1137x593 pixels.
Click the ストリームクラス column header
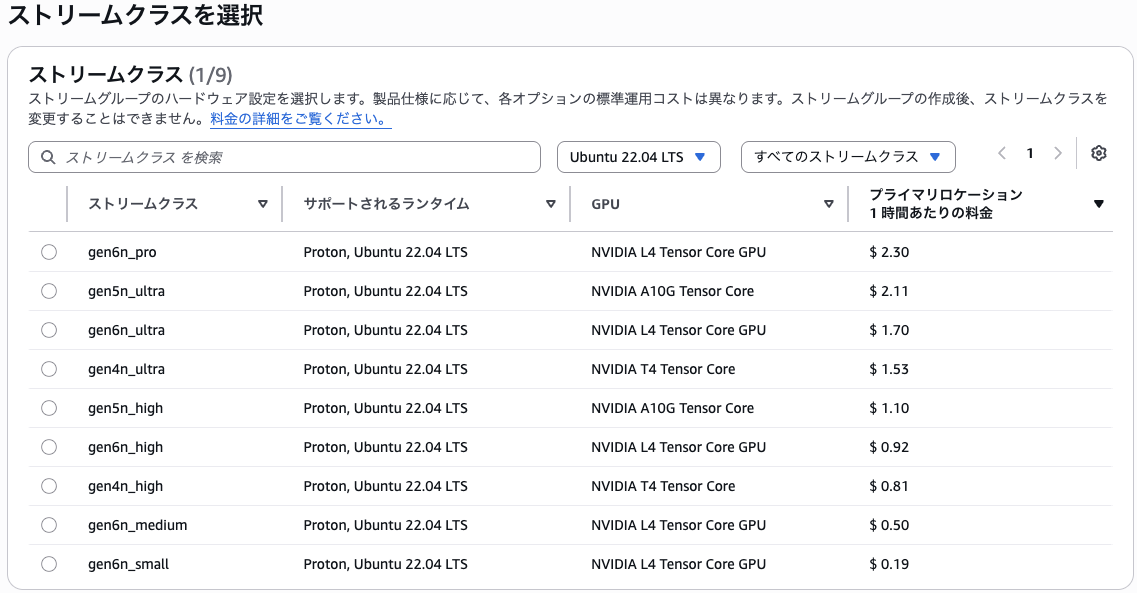coord(143,204)
